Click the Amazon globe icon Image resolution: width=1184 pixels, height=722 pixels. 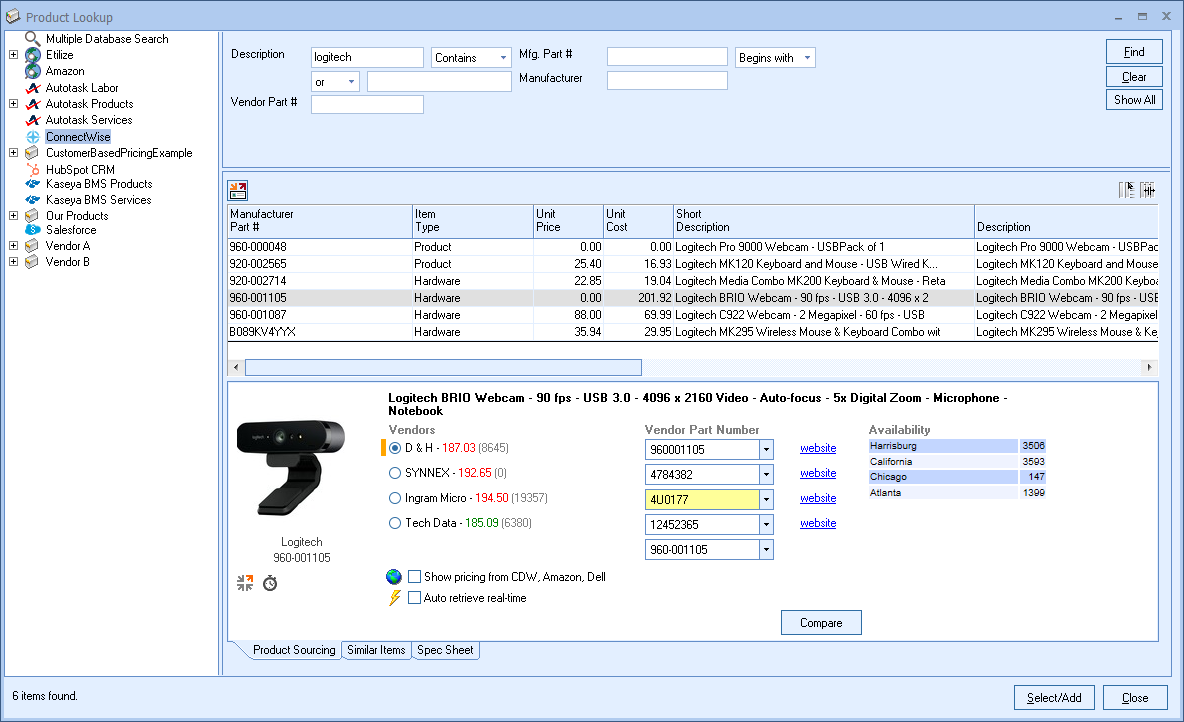(33, 71)
